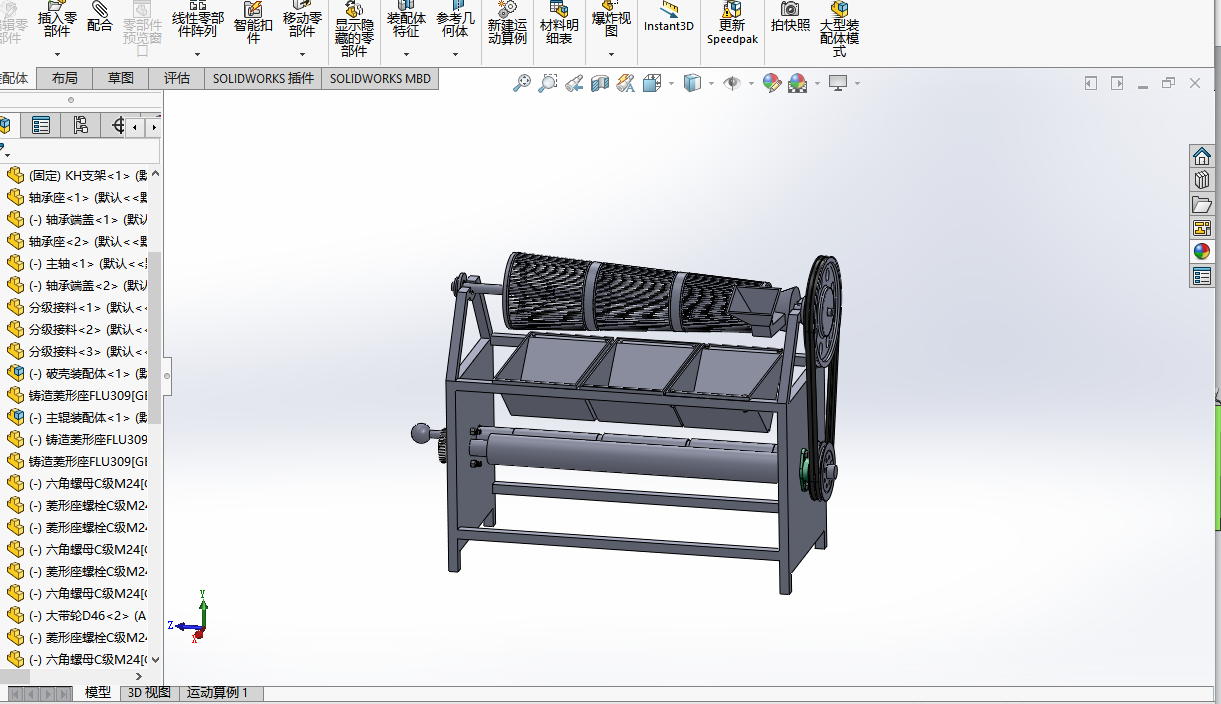The image size is (1221, 704).
Task: Click the 材料明细表 bill of materials button
Action: coord(559,24)
